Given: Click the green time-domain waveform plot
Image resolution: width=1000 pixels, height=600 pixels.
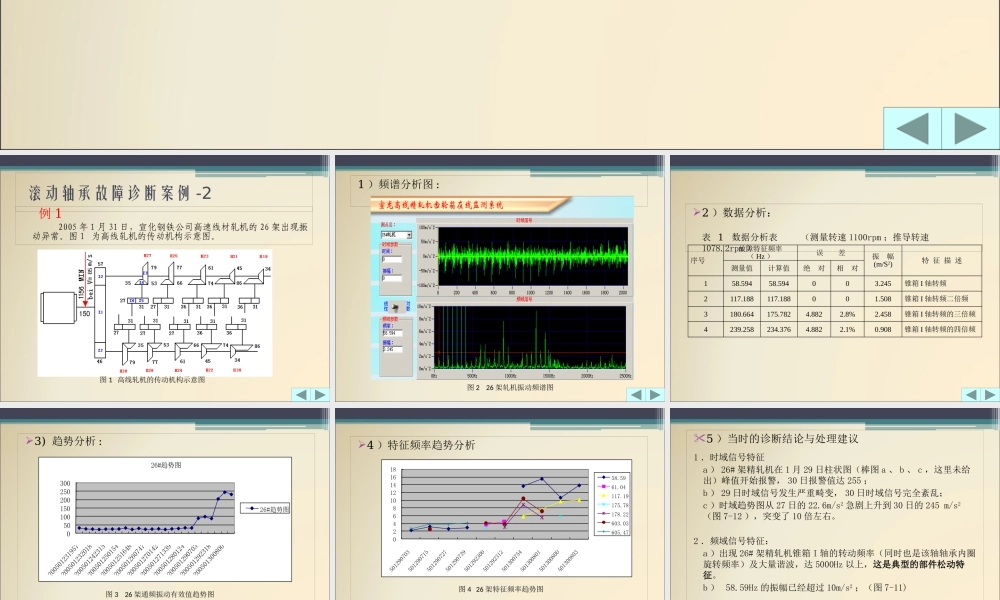Looking at the screenshot, I should [x=533, y=256].
